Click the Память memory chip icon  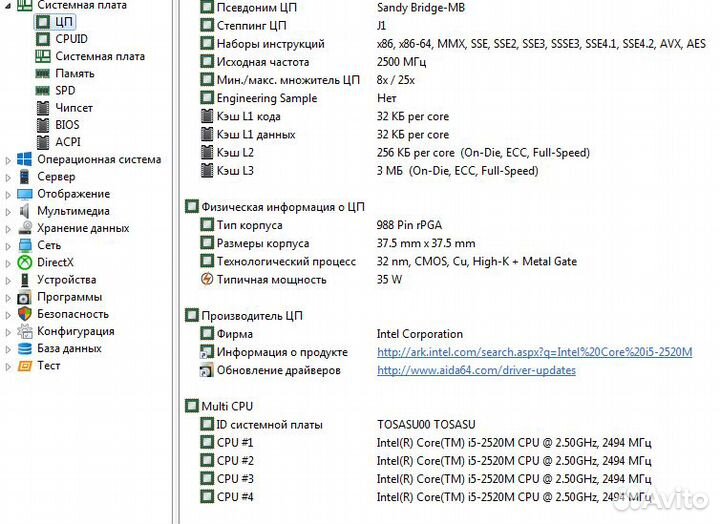click(x=43, y=73)
